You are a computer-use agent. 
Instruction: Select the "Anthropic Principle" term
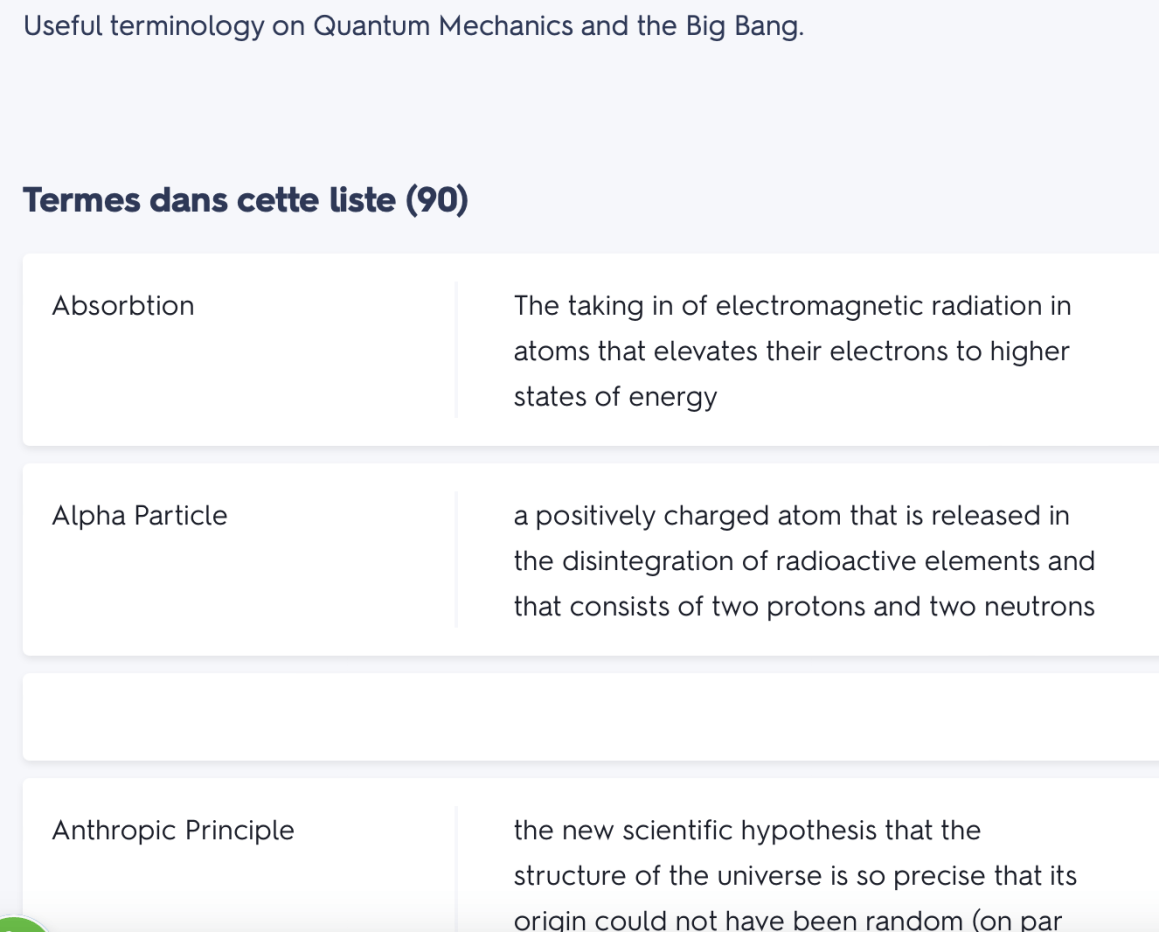[x=173, y=831]
